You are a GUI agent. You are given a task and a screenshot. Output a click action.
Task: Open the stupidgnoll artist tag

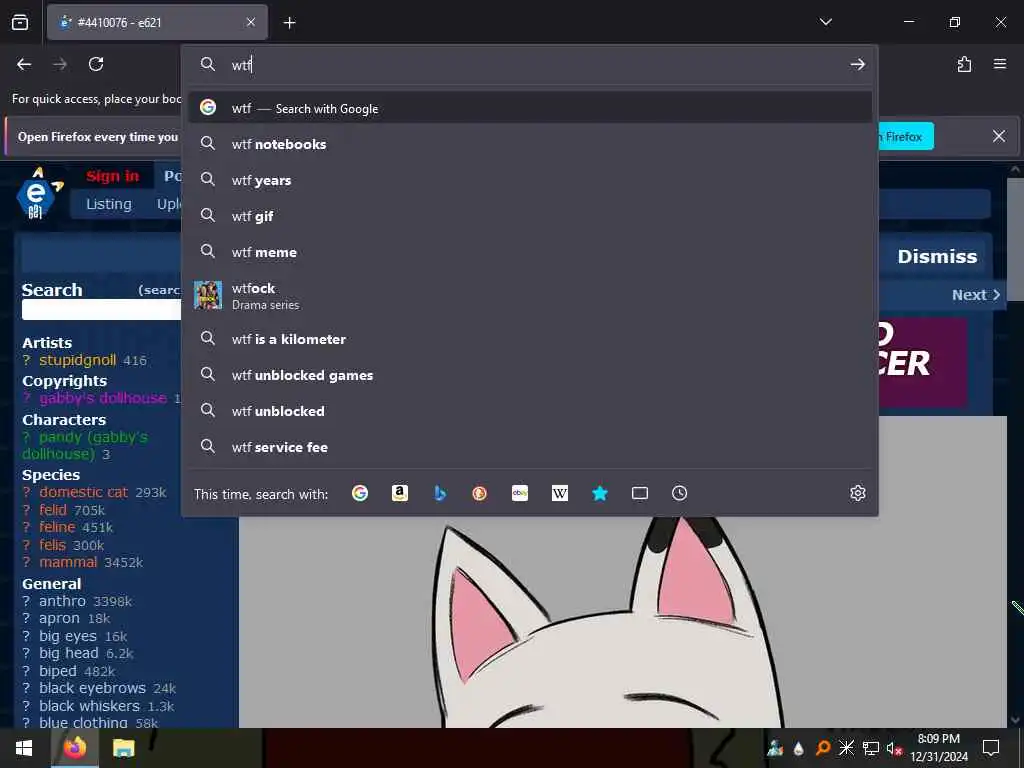[78, 360]
